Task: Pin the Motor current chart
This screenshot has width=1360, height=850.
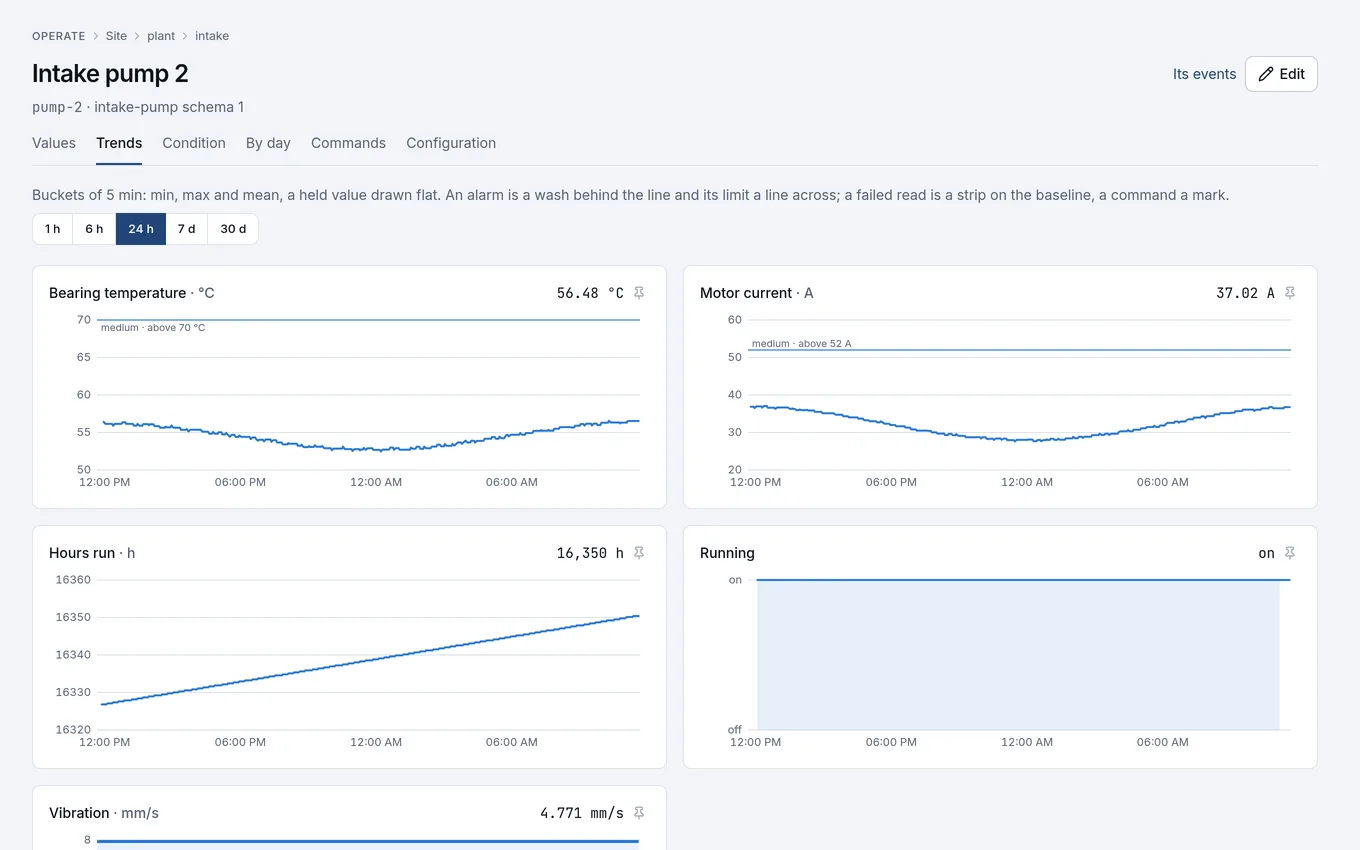Action: coord(1290,293)
